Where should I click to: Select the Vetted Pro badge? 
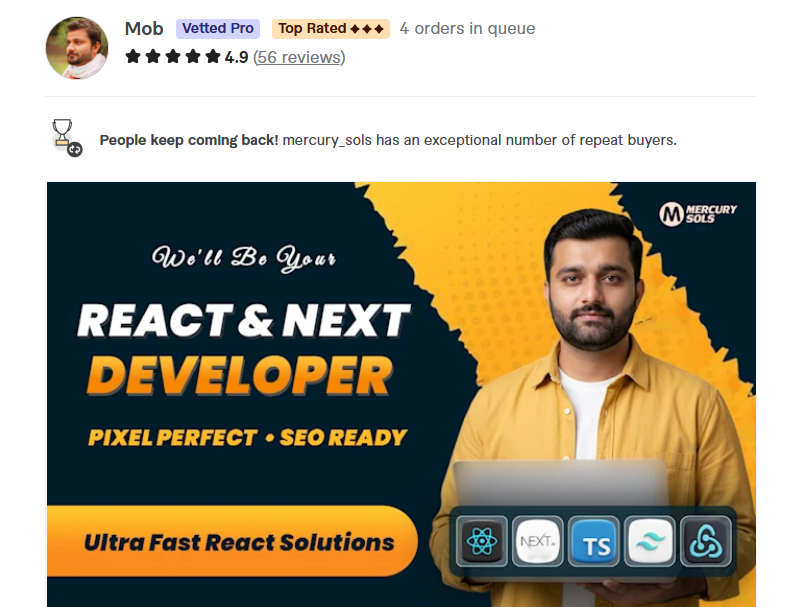(217, 28)
